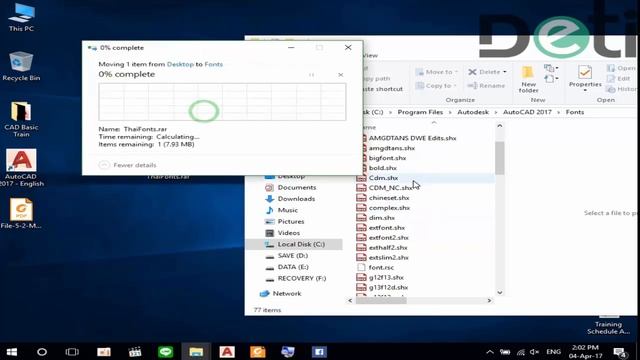Open LINE app from the taskbar
Viewport: 640px width, 360px height.
click(x=165, y=352)
